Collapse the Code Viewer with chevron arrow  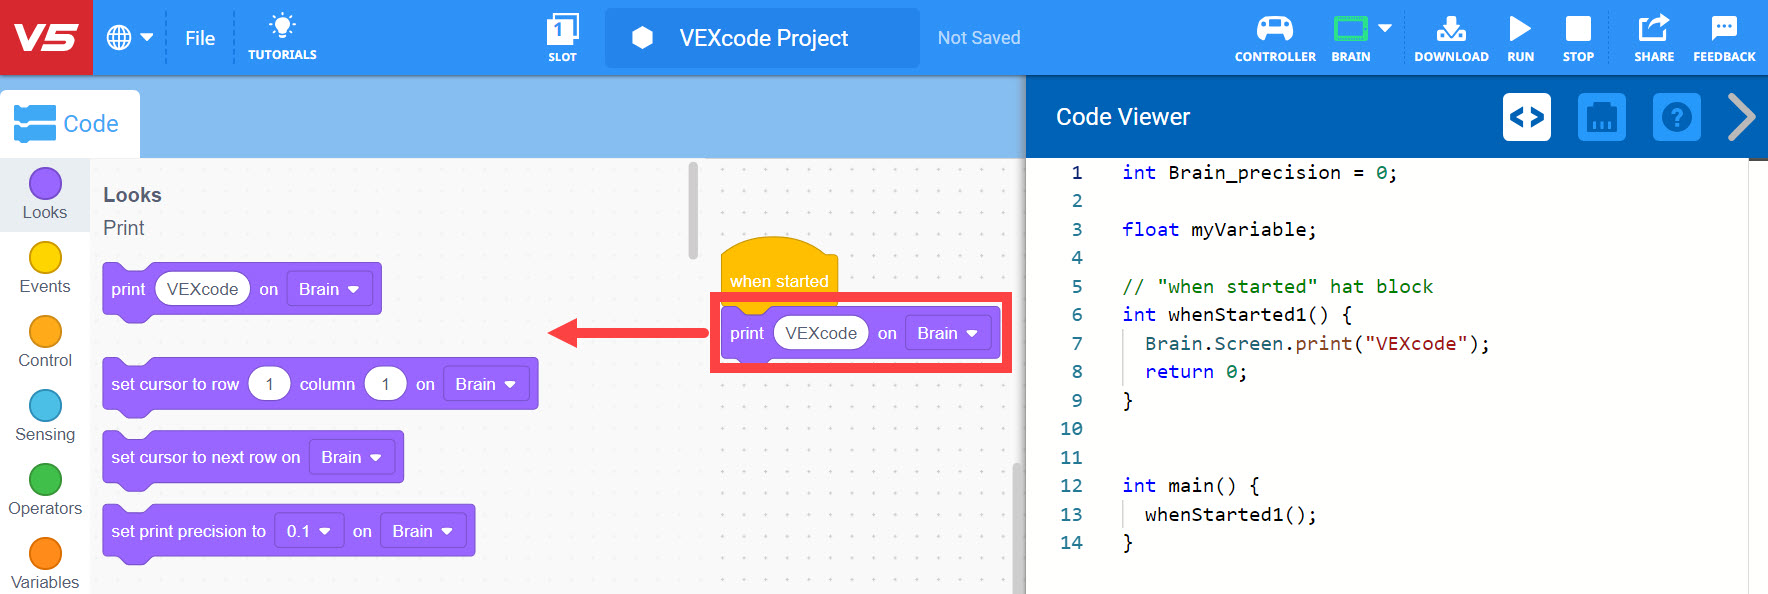point(1741,117)
